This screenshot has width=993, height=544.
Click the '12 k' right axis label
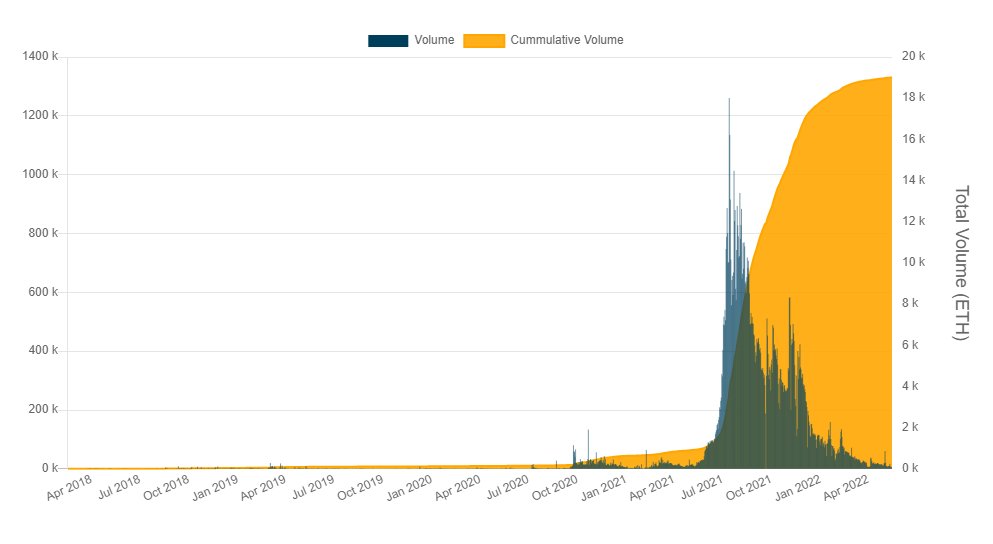pos(913,221)
